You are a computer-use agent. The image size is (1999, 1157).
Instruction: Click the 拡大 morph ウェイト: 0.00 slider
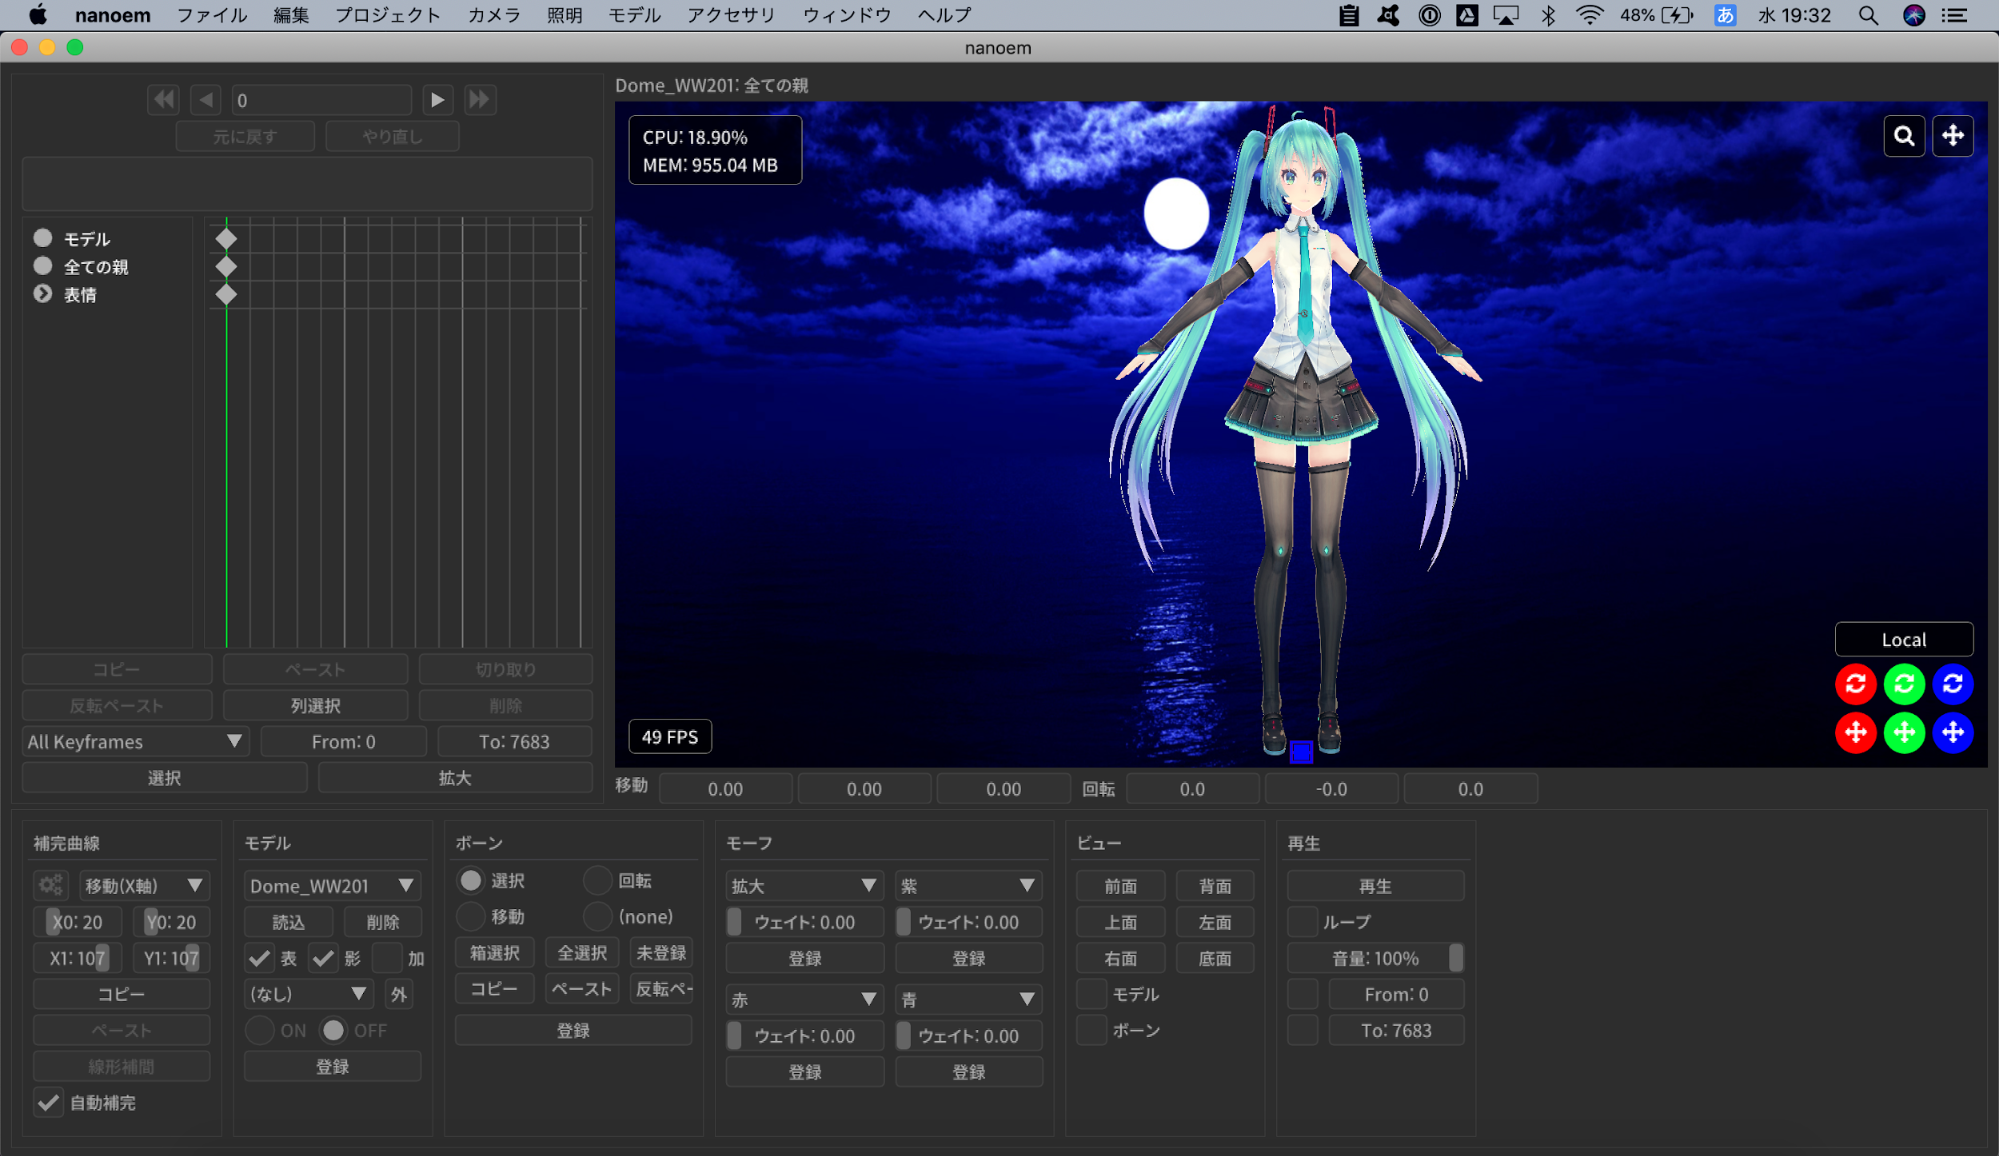(805, 922)
